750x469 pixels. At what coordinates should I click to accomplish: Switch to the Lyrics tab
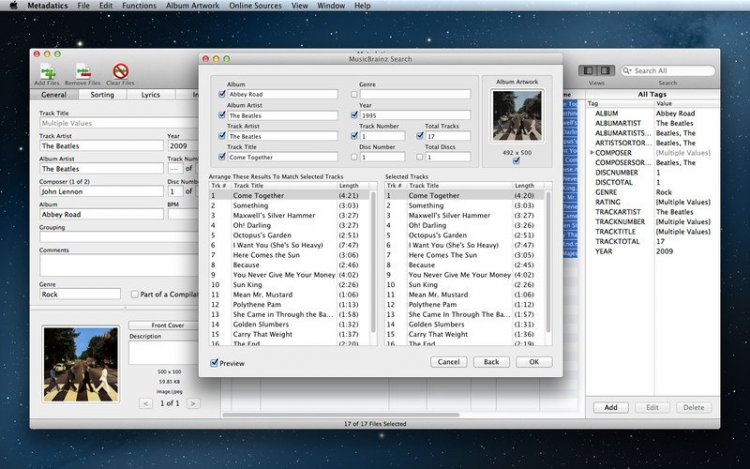coord(150,95)
